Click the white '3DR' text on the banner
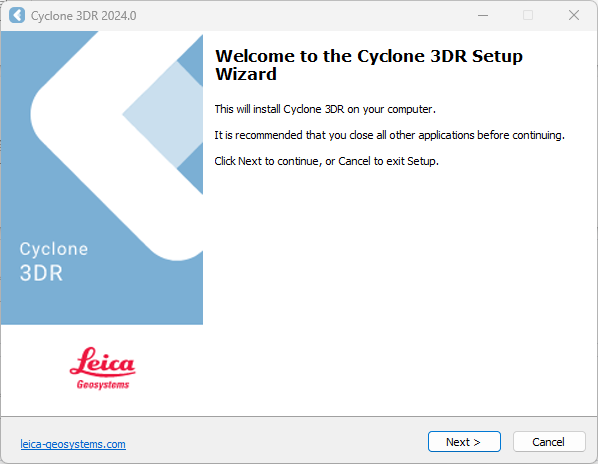The height and width of the screenshot is (464, 598). click(x=41, y=273)
